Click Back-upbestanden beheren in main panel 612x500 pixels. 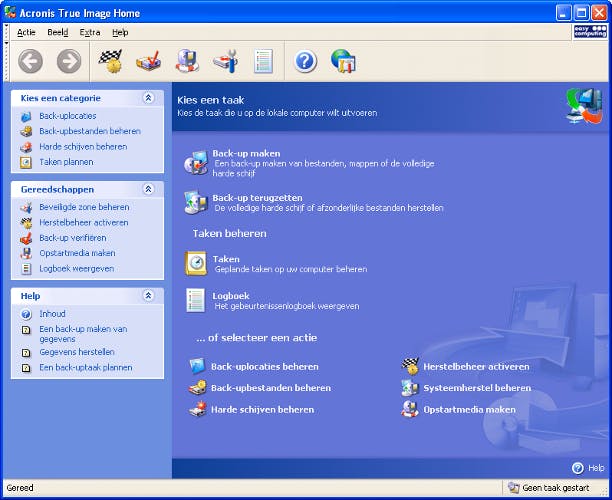(271, 388)
